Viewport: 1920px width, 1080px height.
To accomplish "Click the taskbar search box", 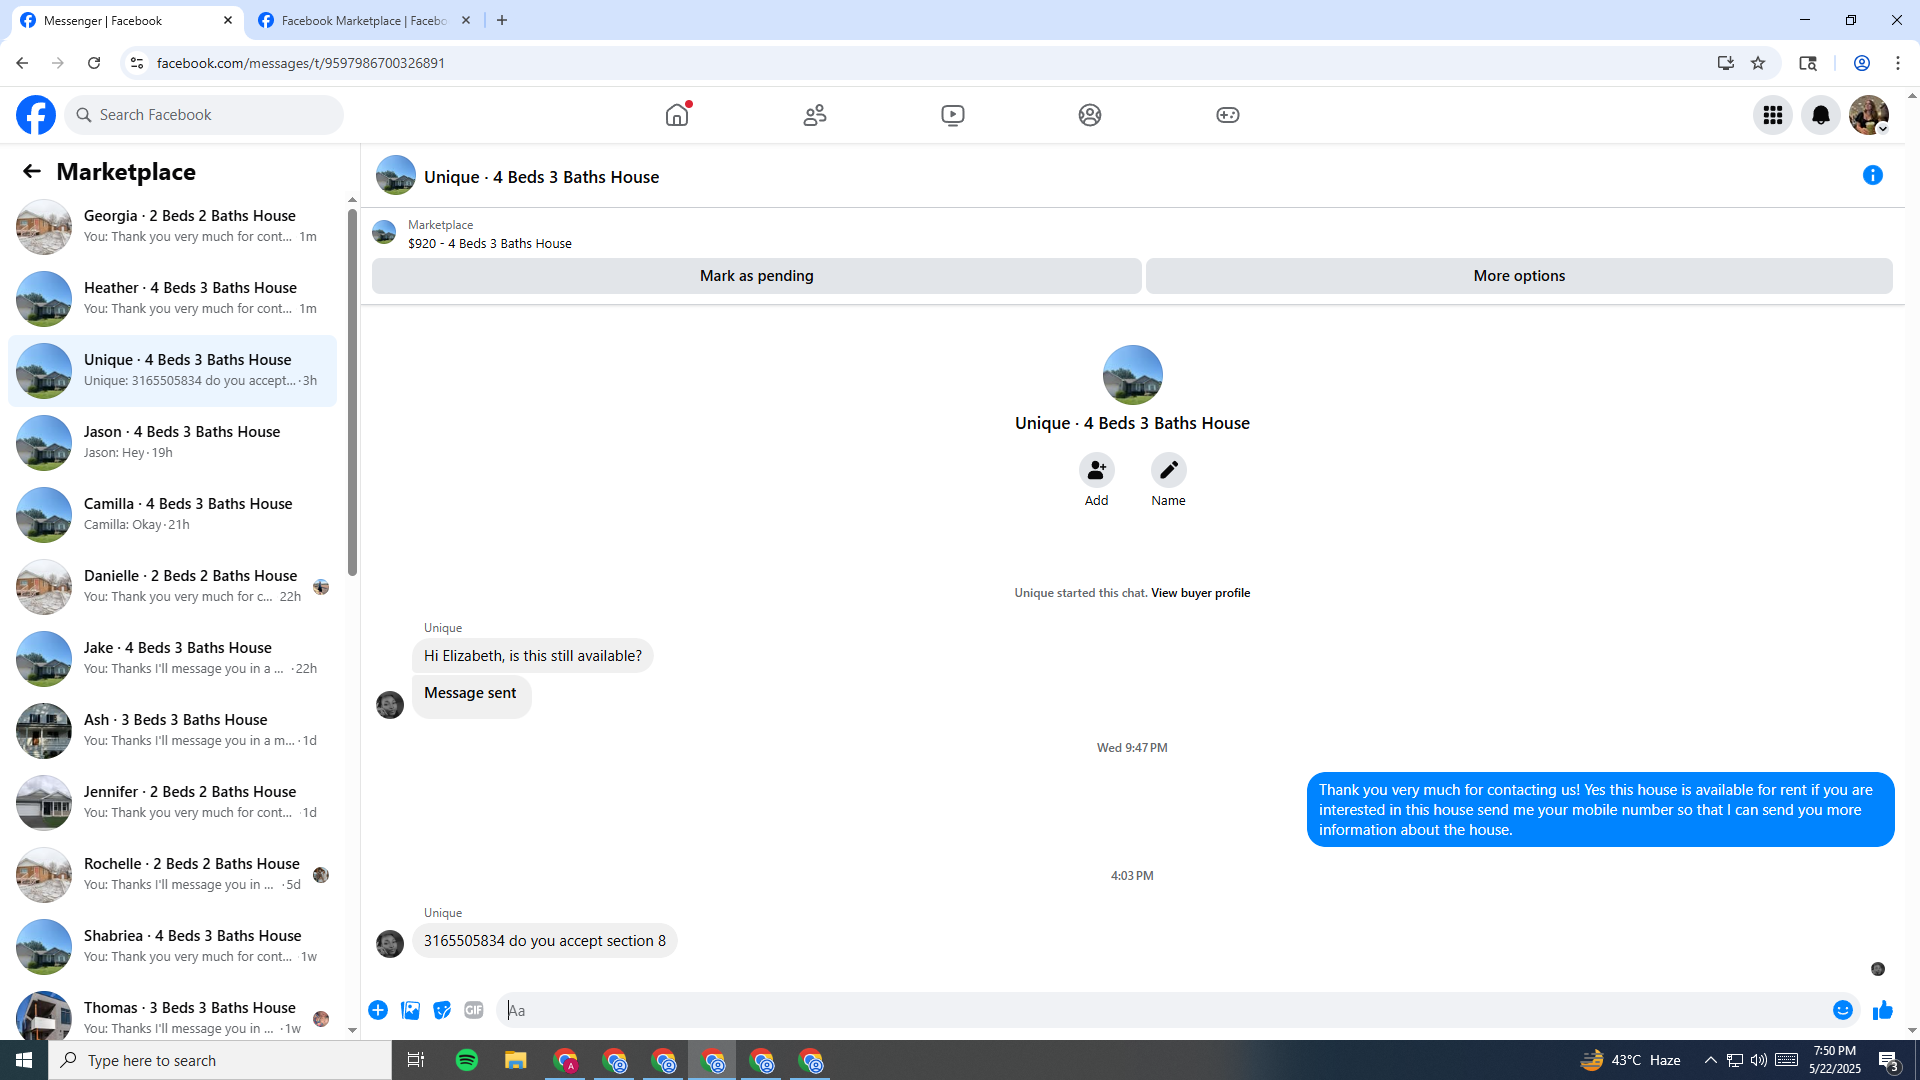I will pyautogui.click(x=220, y=1060).
